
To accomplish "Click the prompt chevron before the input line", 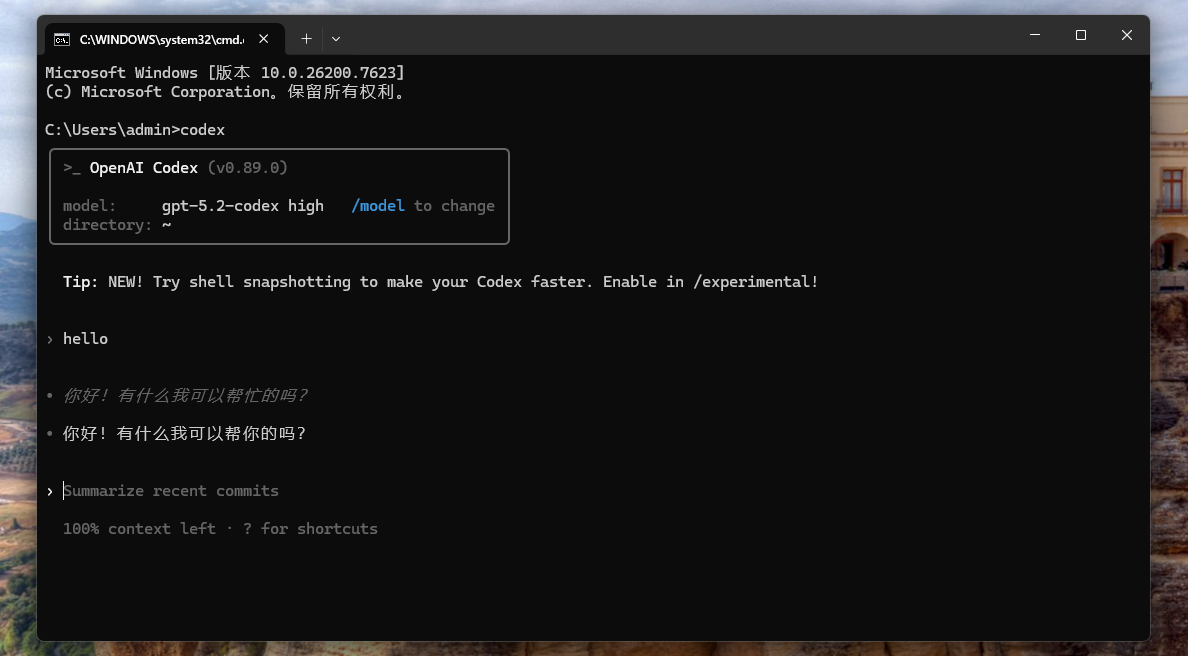I will 50,491.
